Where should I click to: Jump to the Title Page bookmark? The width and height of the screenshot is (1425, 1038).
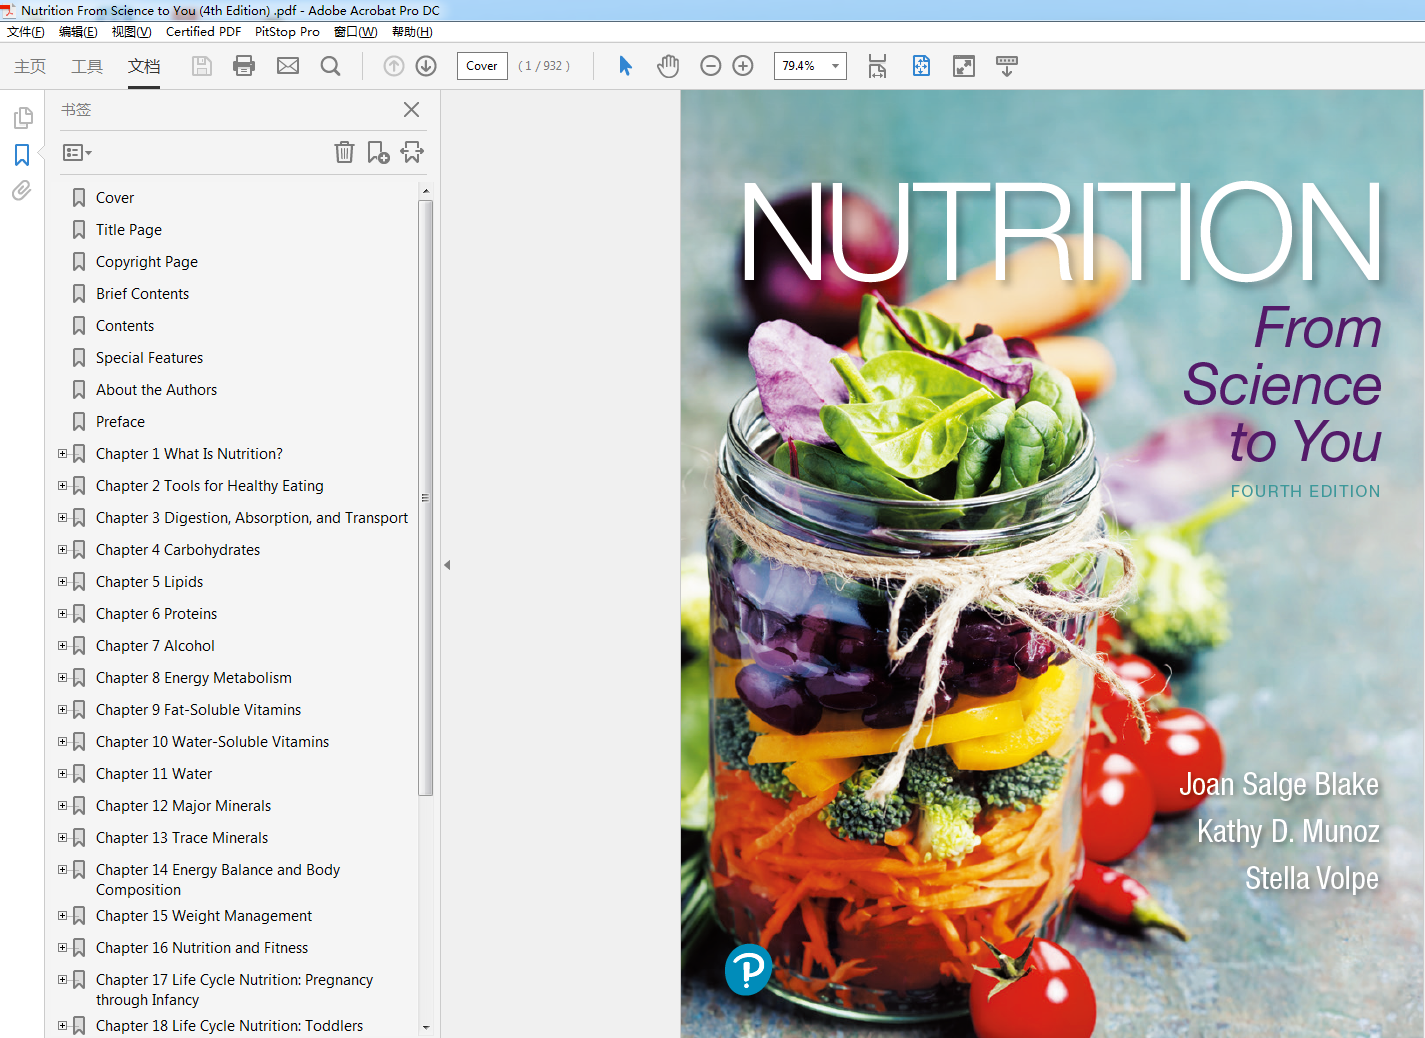pyautogui.click(x=129, y=230)
